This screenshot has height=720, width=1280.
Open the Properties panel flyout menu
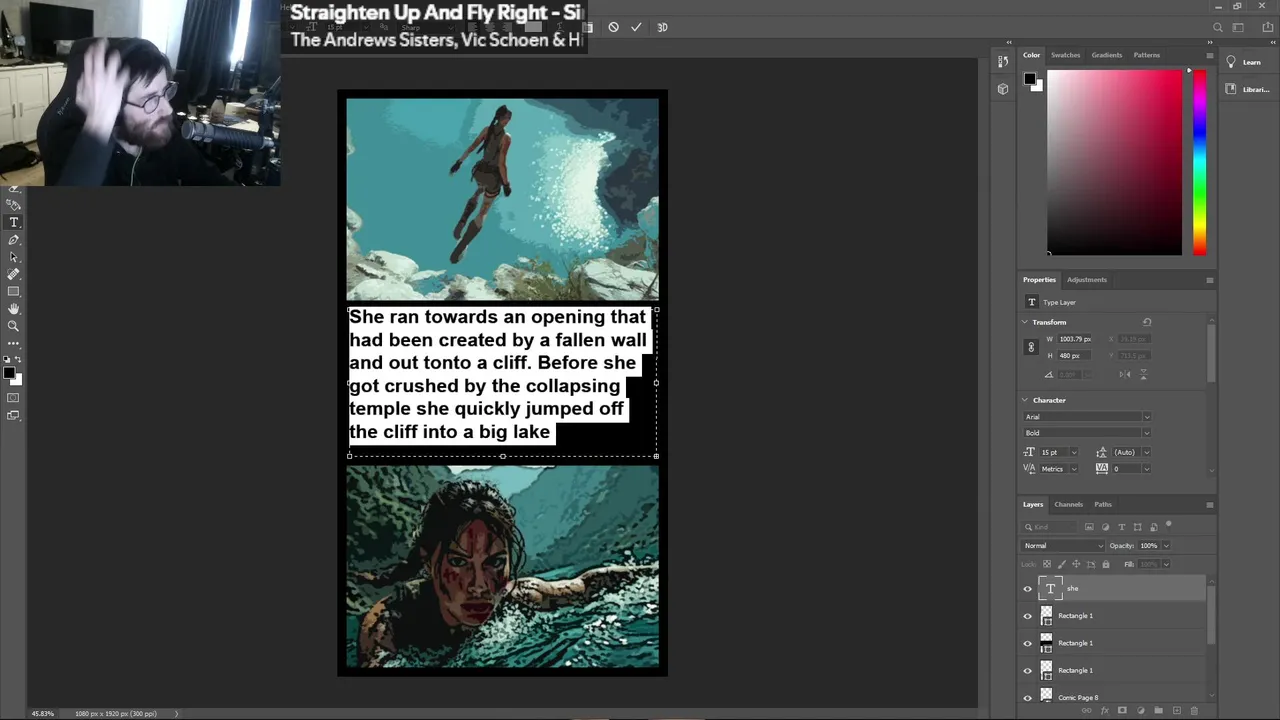[1209, 280]
